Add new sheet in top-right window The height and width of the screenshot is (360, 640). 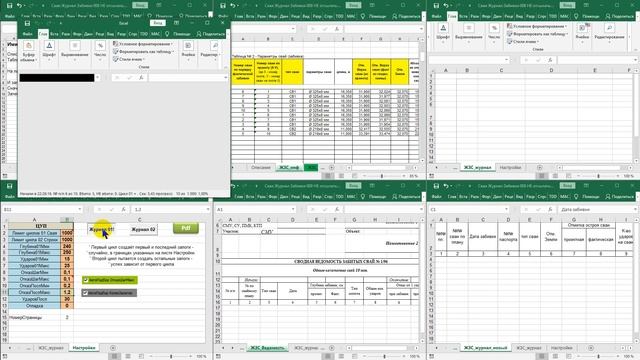click(540, 168)
